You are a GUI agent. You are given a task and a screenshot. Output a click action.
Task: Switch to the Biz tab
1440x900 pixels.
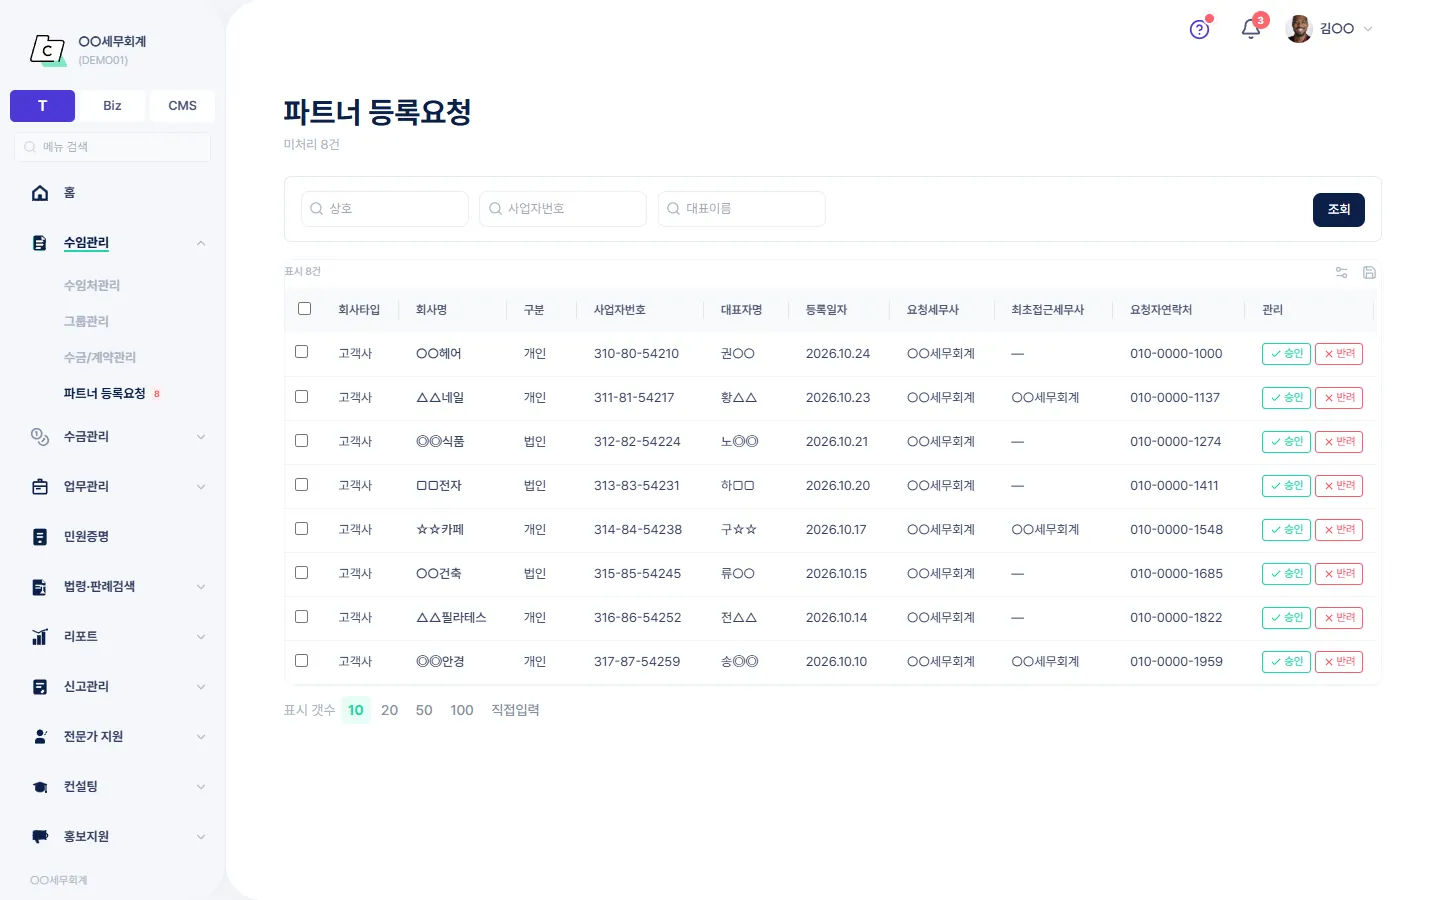coord(112,106)
